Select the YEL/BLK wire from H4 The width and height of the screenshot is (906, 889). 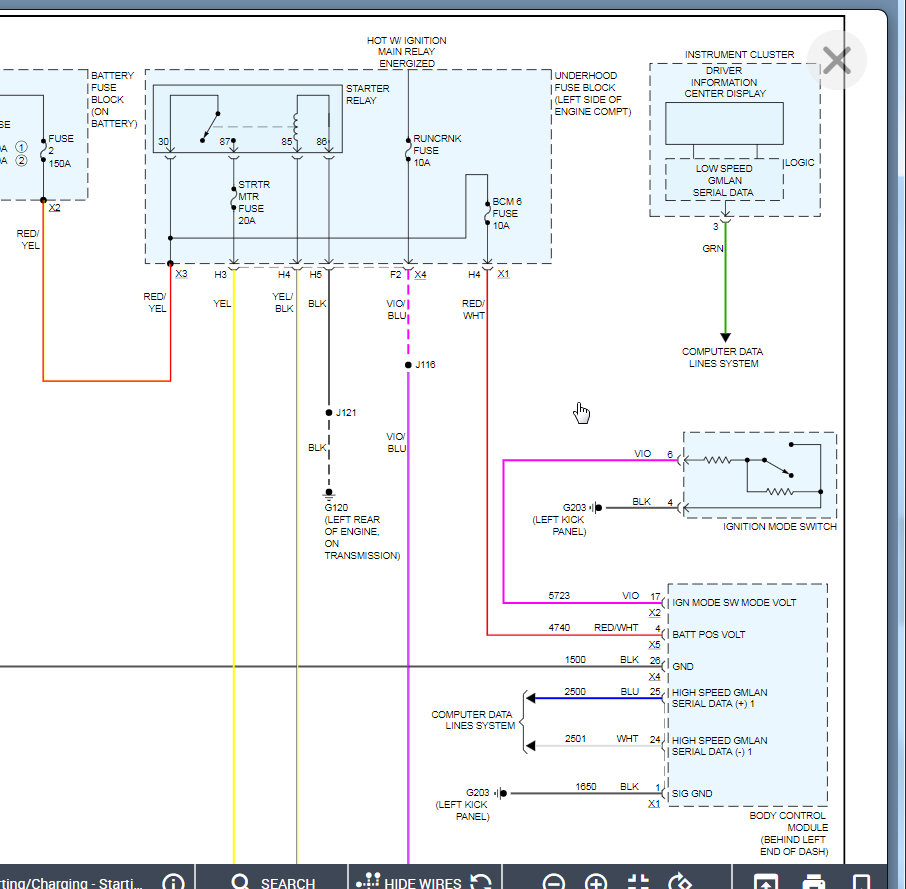297,566
